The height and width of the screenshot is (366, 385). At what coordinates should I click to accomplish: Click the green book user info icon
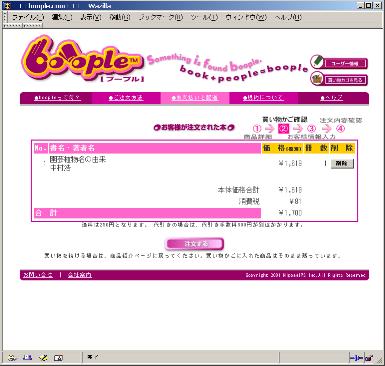(x=317, y=62)
